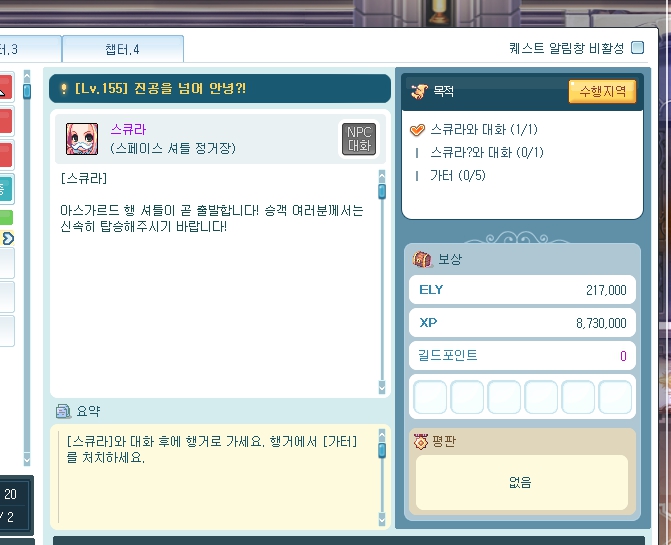The width and height of the screenshot is (671, 545).
Task: Click the quest list scrollbar down arrow
Action: (27, 459)
